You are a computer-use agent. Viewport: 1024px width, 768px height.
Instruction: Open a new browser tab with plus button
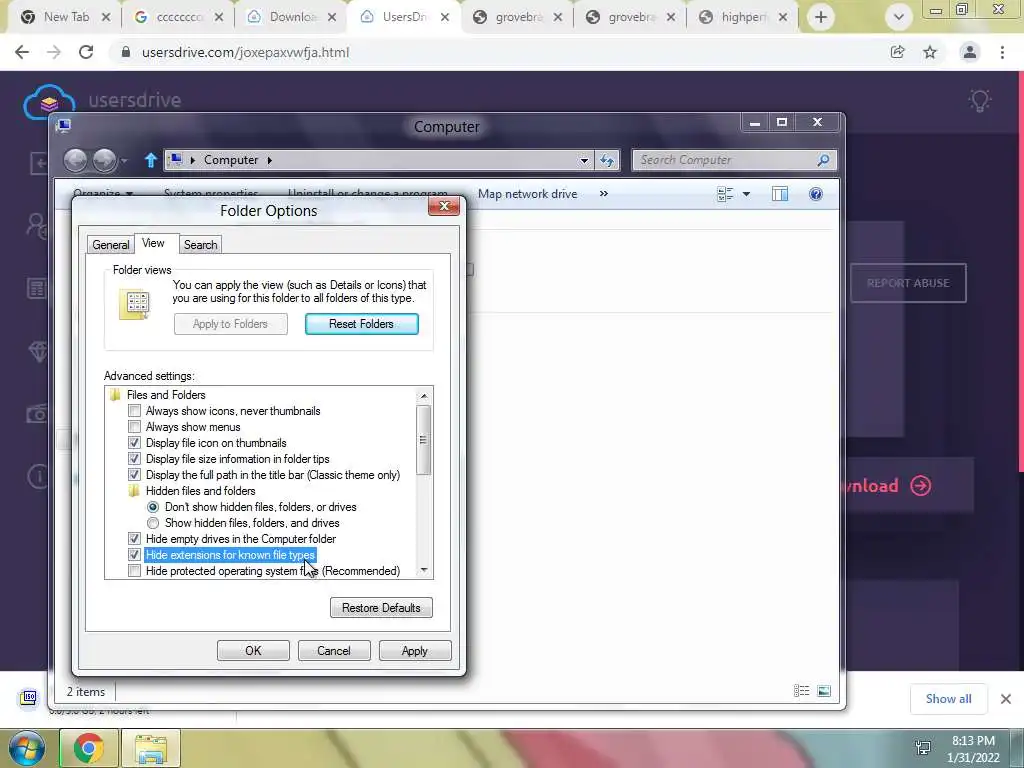(x=821, y=17)
